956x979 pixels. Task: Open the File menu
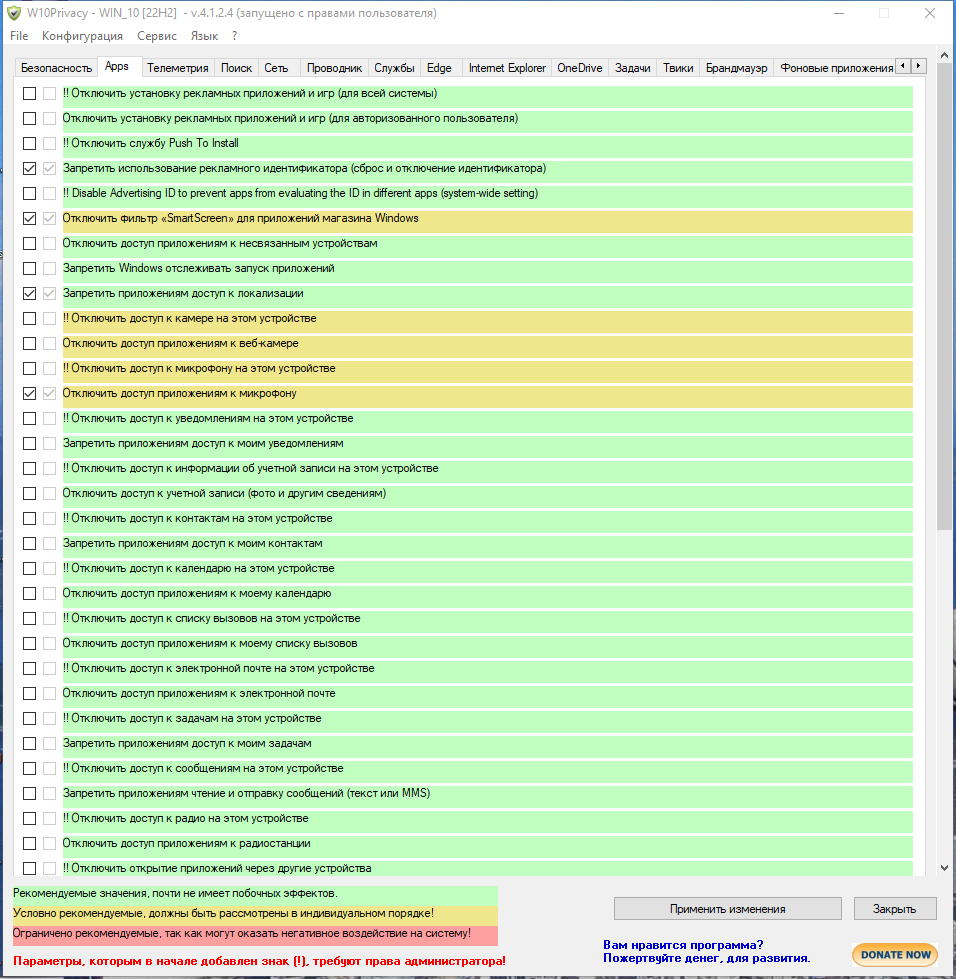pyautogui.click(x=19, y=36)
